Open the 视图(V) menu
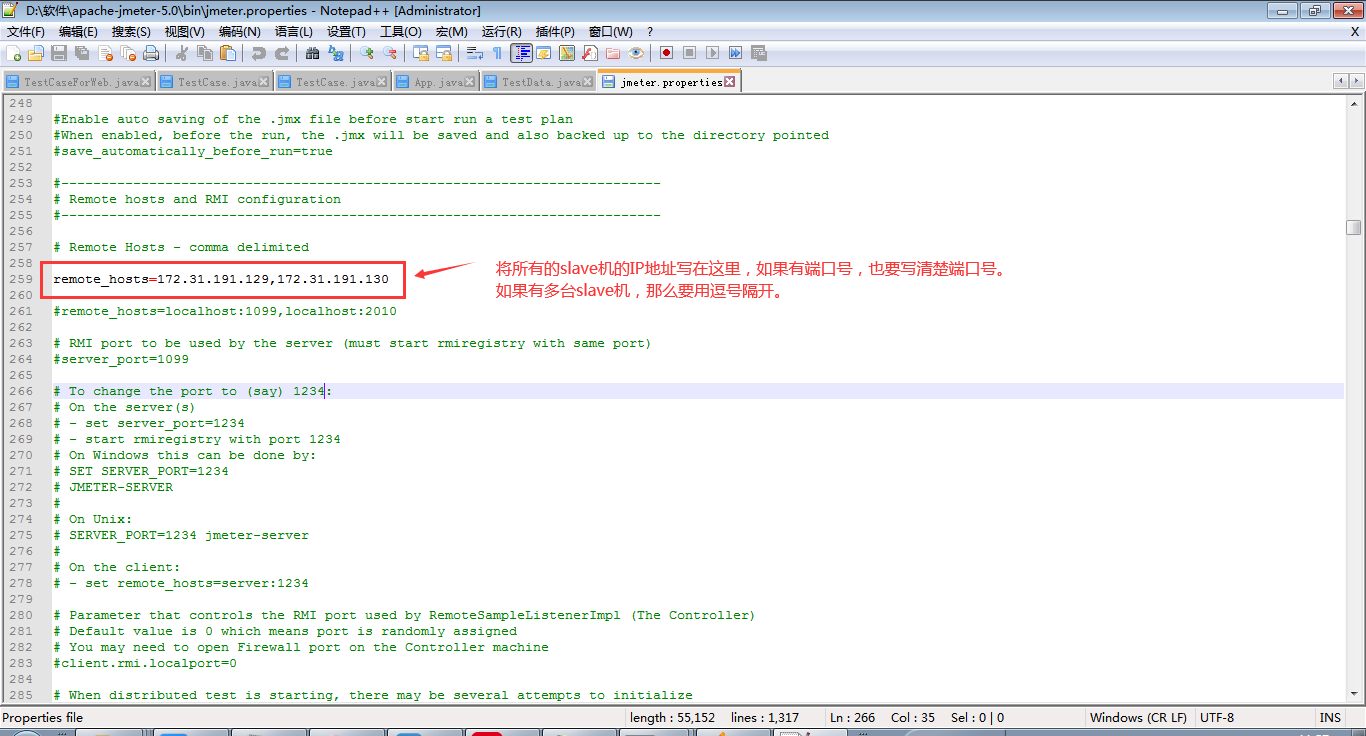This screenshot has height=736, width=1366. [x=184, y=32]
